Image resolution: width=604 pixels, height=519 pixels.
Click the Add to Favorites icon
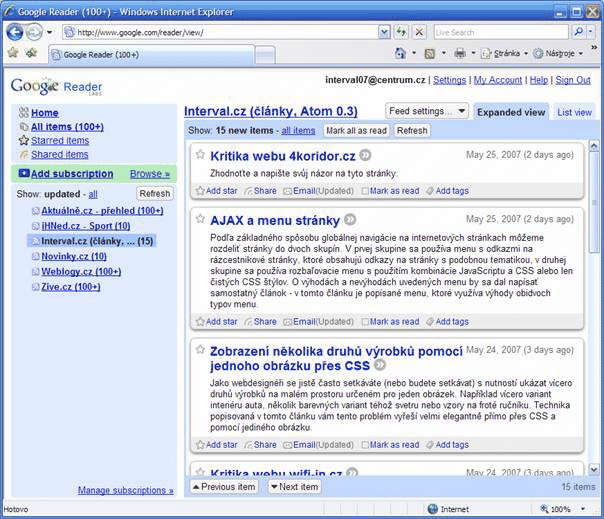tap(31, 52)
